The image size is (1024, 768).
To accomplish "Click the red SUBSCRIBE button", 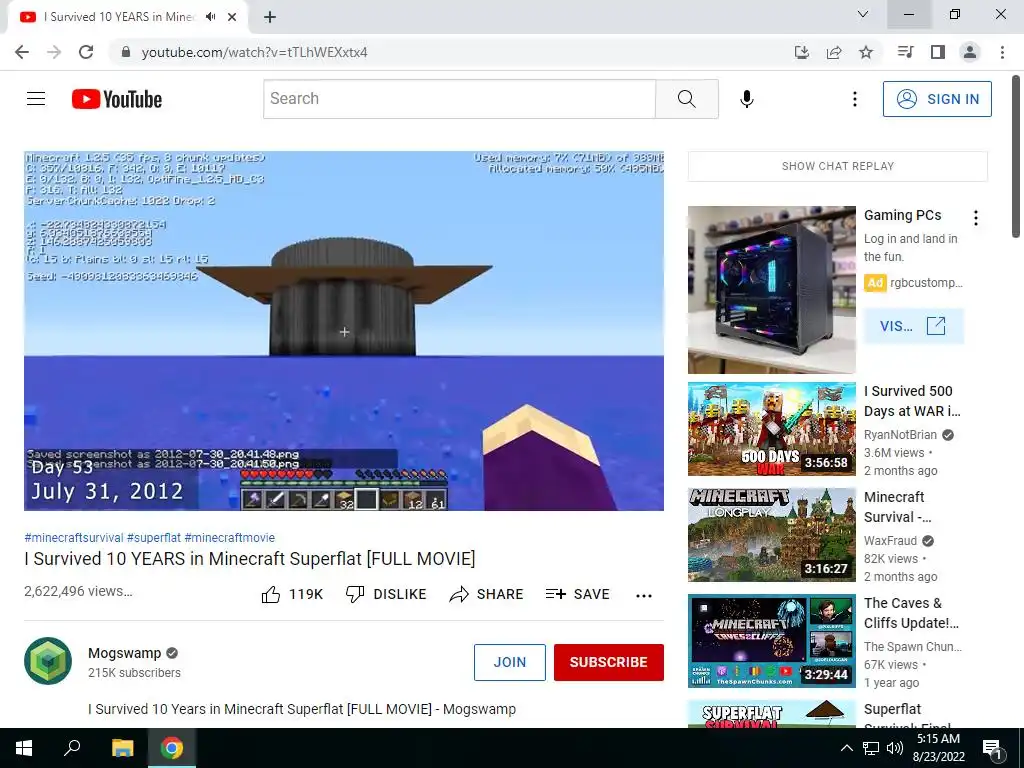I will 609,662.
